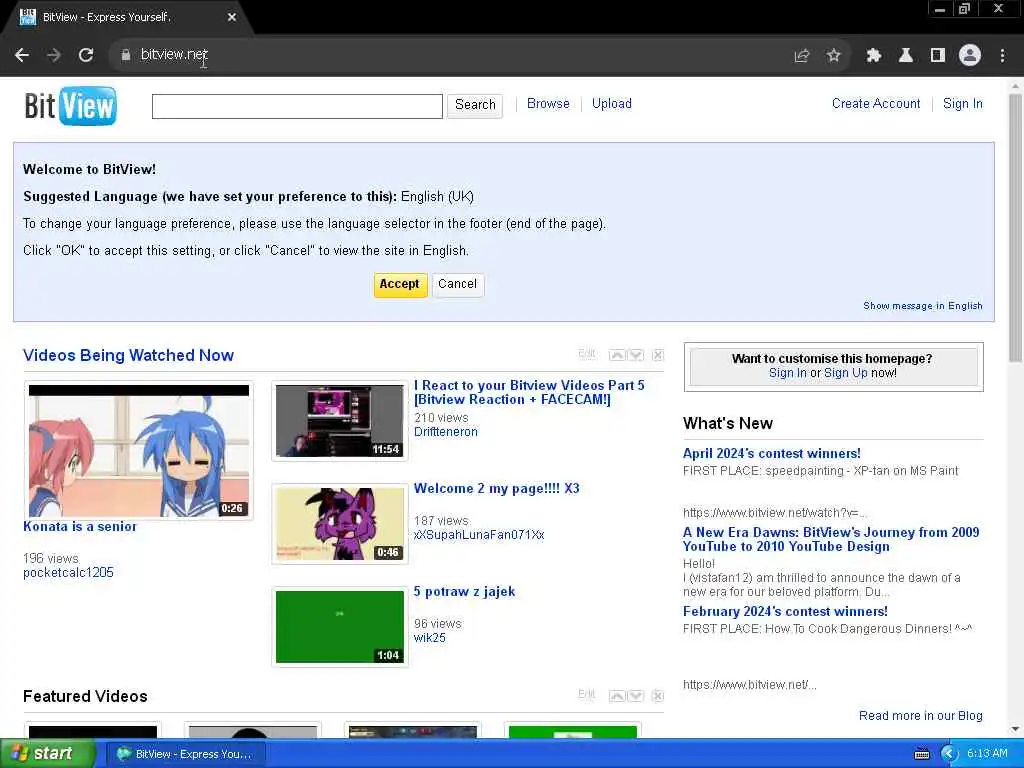Click the BitView logo
The image size is (1024, 768).
71,106
